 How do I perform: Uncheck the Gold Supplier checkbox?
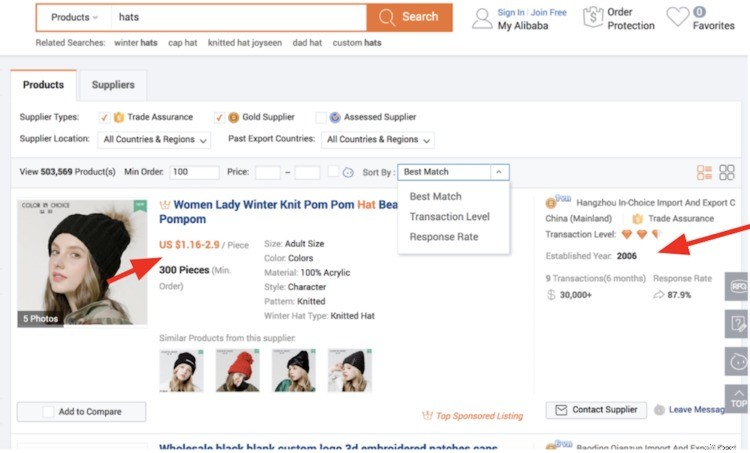click(219, 117)
